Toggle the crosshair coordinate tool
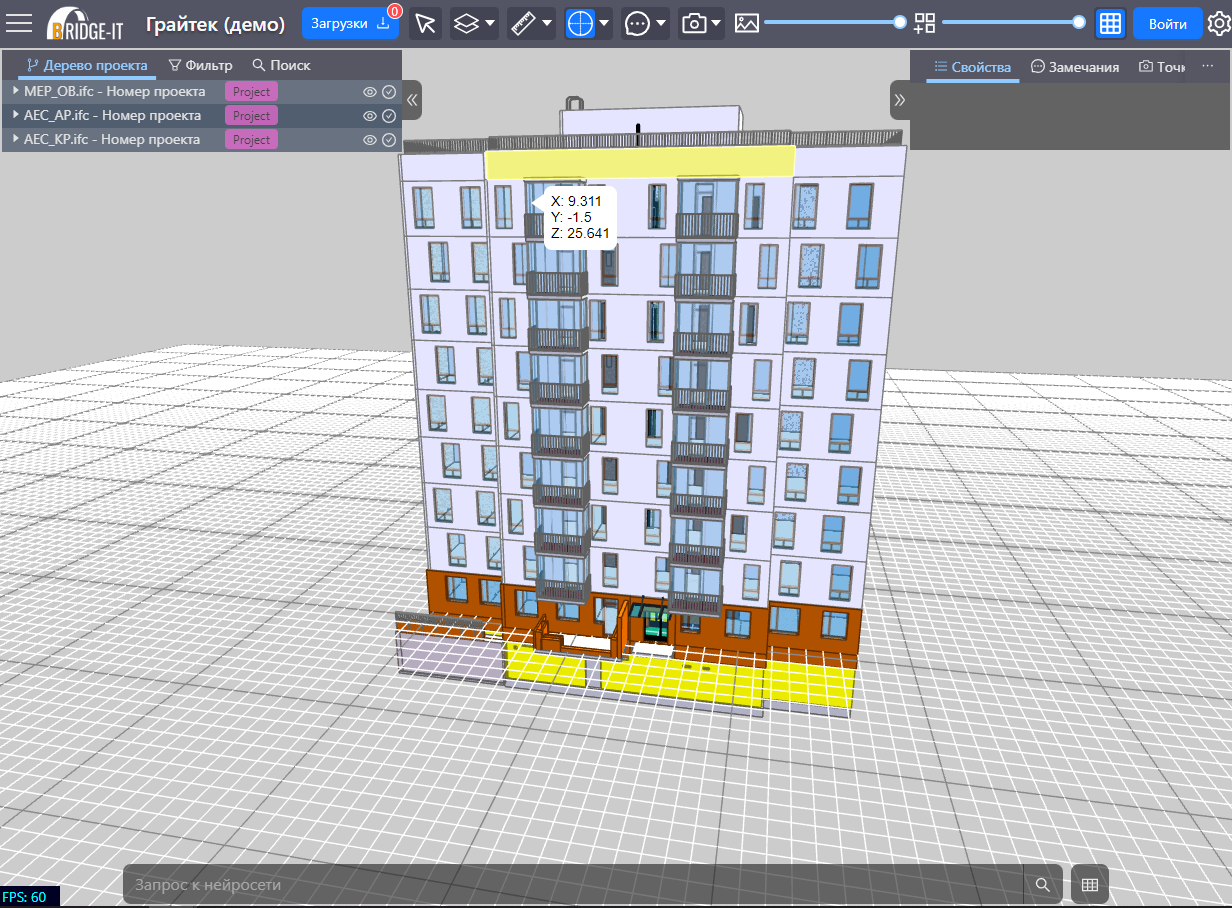Viewport: 1232px width, 908px height. coord(580,24)
